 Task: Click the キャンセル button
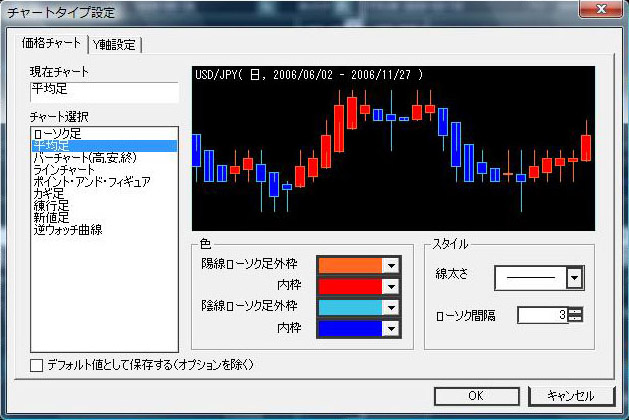pos(571,396)
